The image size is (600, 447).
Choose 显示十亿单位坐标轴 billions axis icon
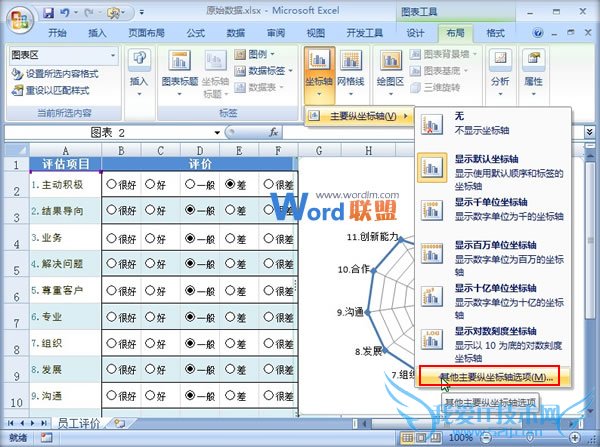pyautogui.click(x=432, y=296)
